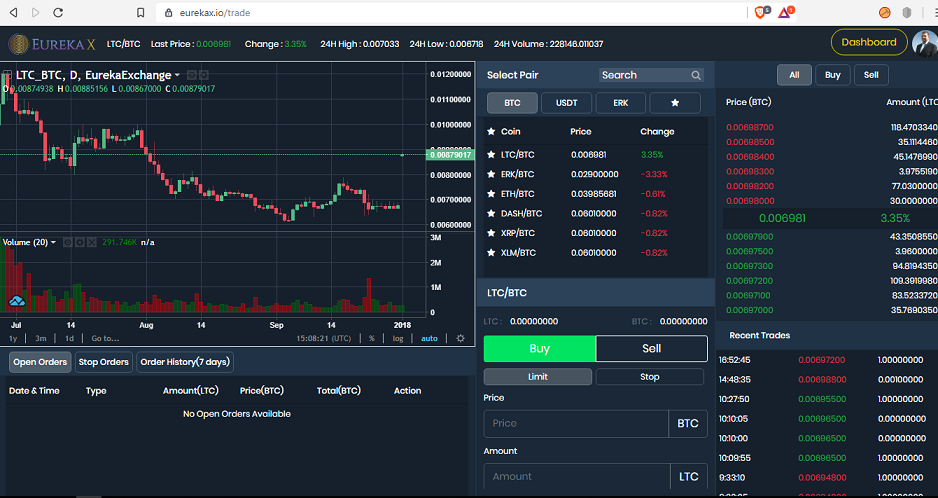
Task: Remove the Volume indicator
Action: 92,242
